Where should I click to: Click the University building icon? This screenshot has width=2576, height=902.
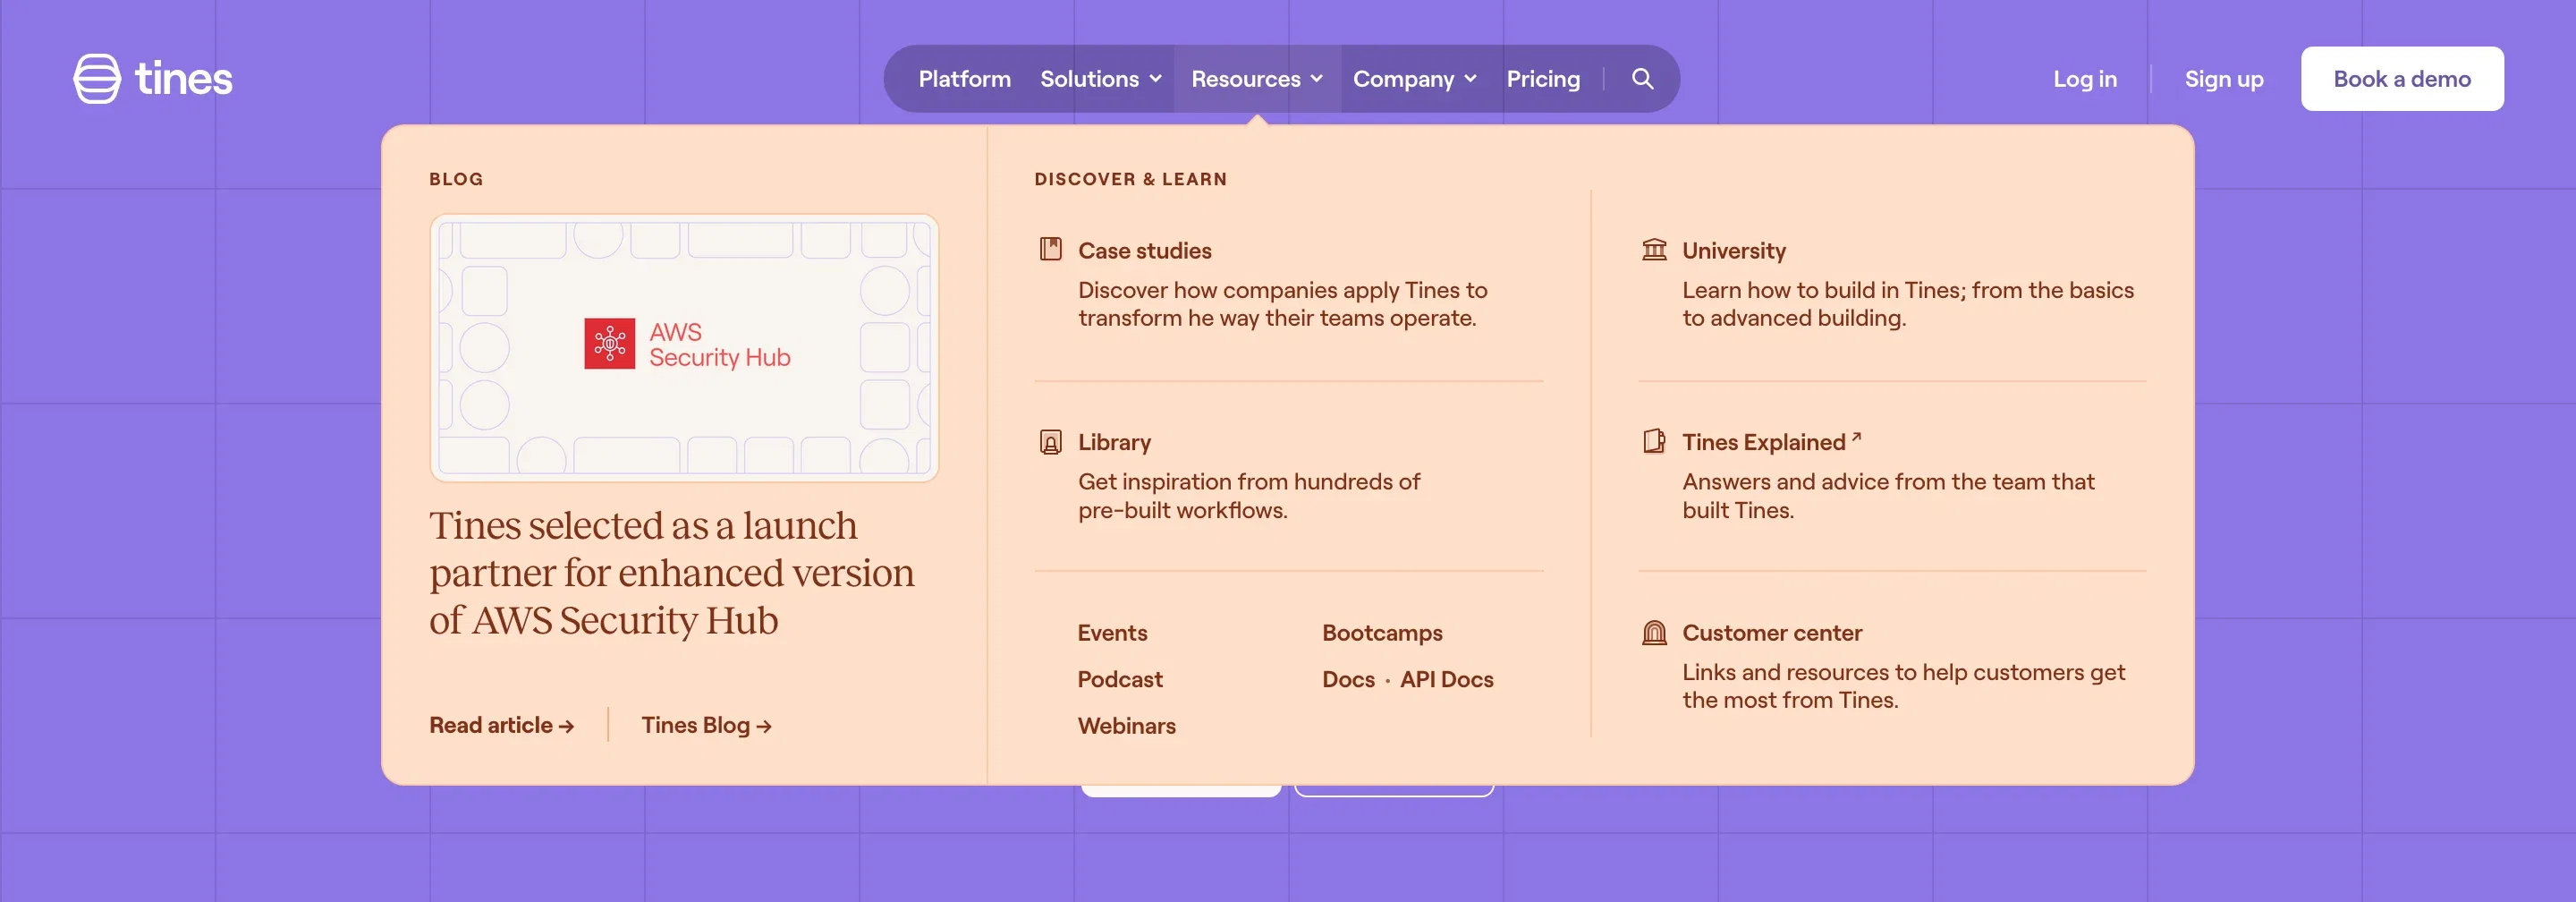click(1654, 249)
